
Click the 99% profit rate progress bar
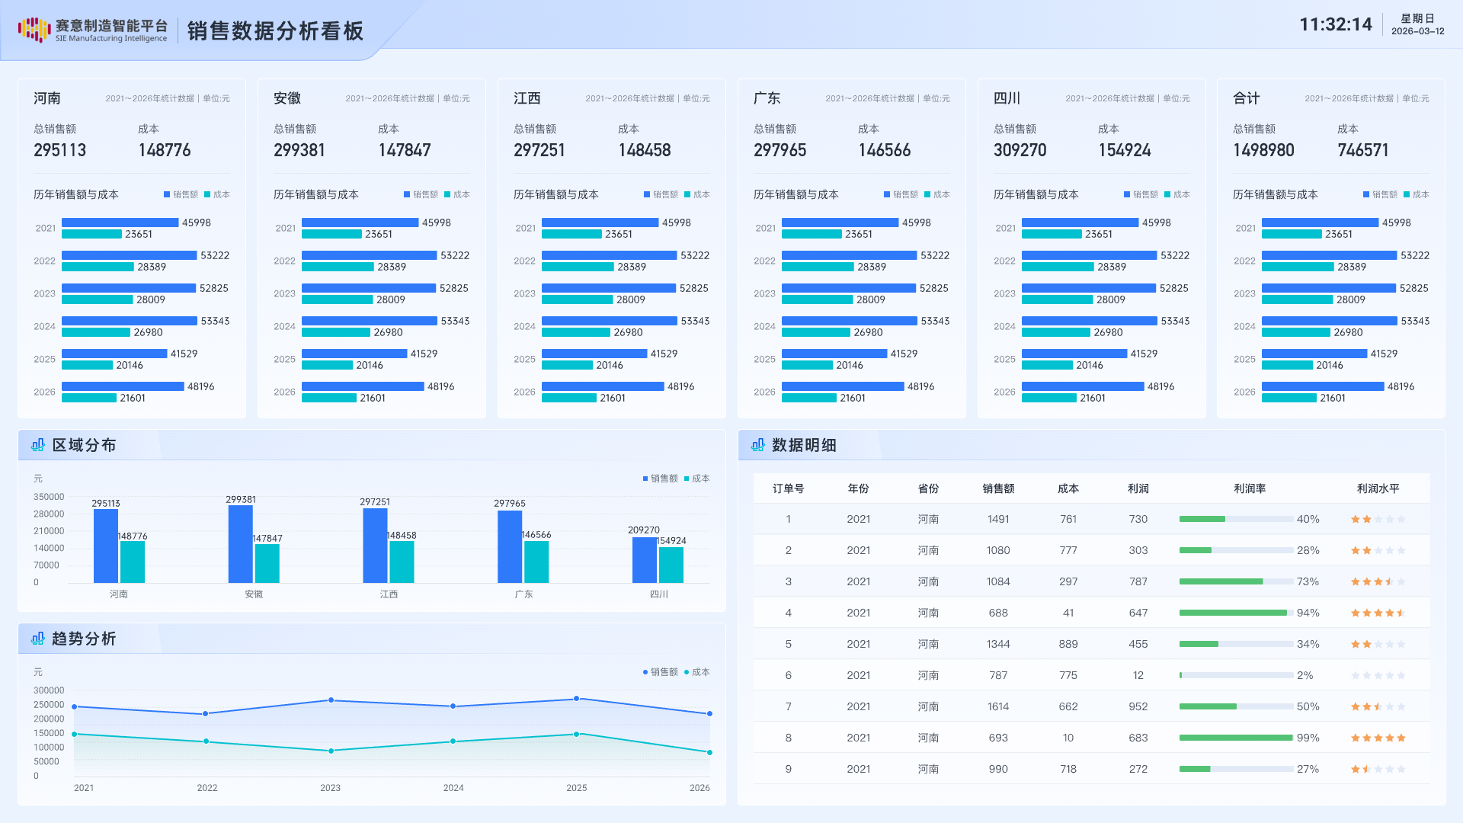(x=1236, y=738)
